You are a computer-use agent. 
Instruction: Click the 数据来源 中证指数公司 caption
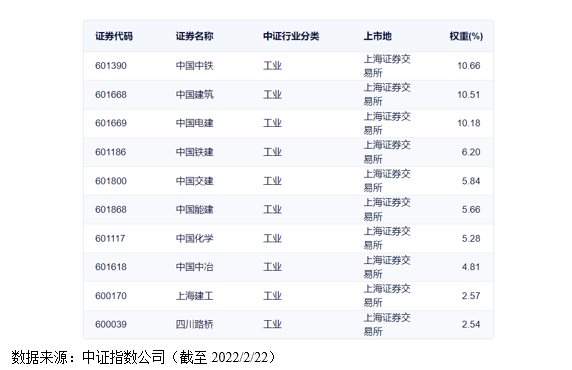pos(143,357)
